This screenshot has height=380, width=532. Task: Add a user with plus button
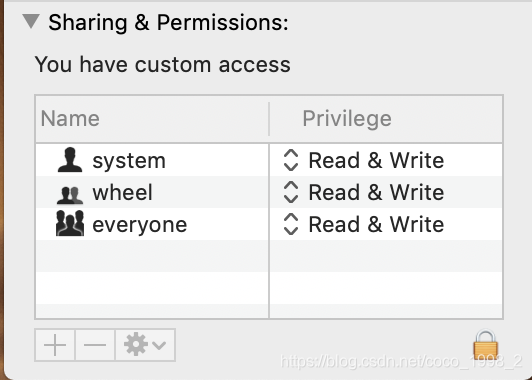tap(55, 345)
